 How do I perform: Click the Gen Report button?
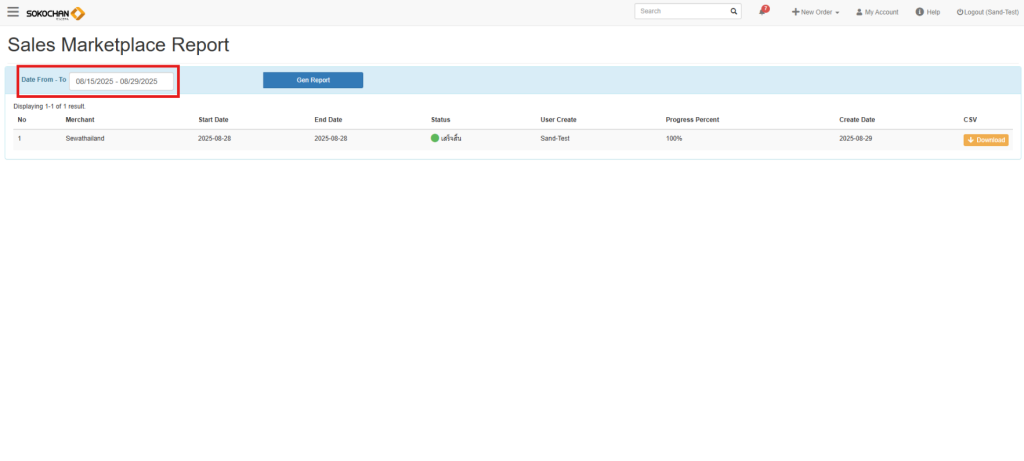(313, 80)
